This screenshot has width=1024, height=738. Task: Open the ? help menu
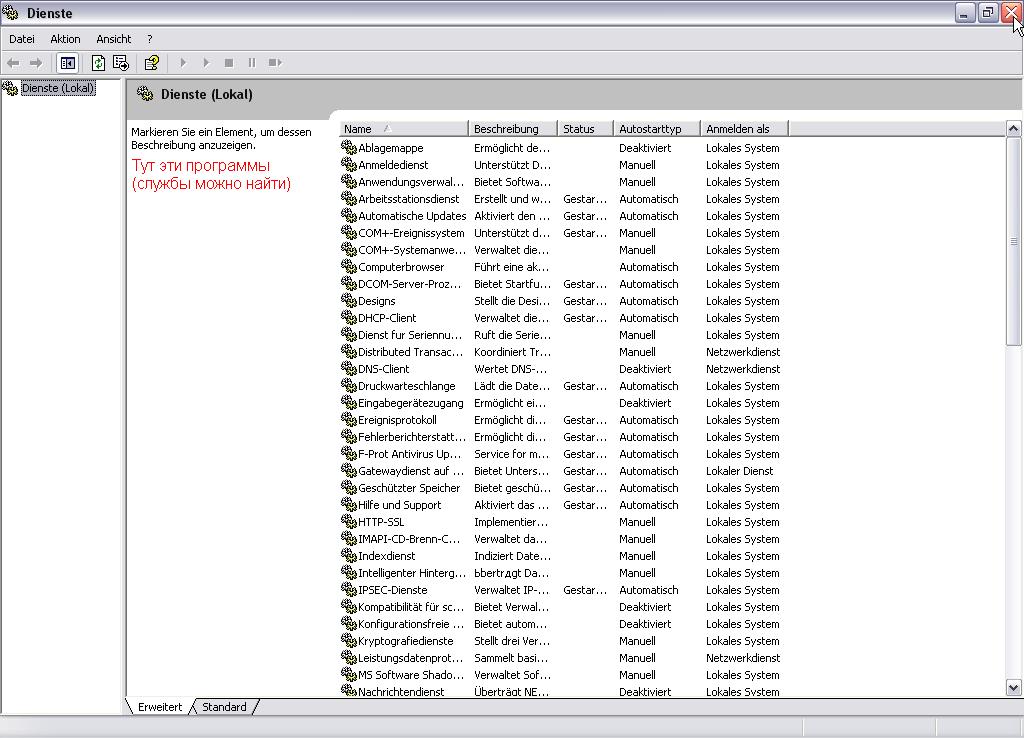click(150, 39)
